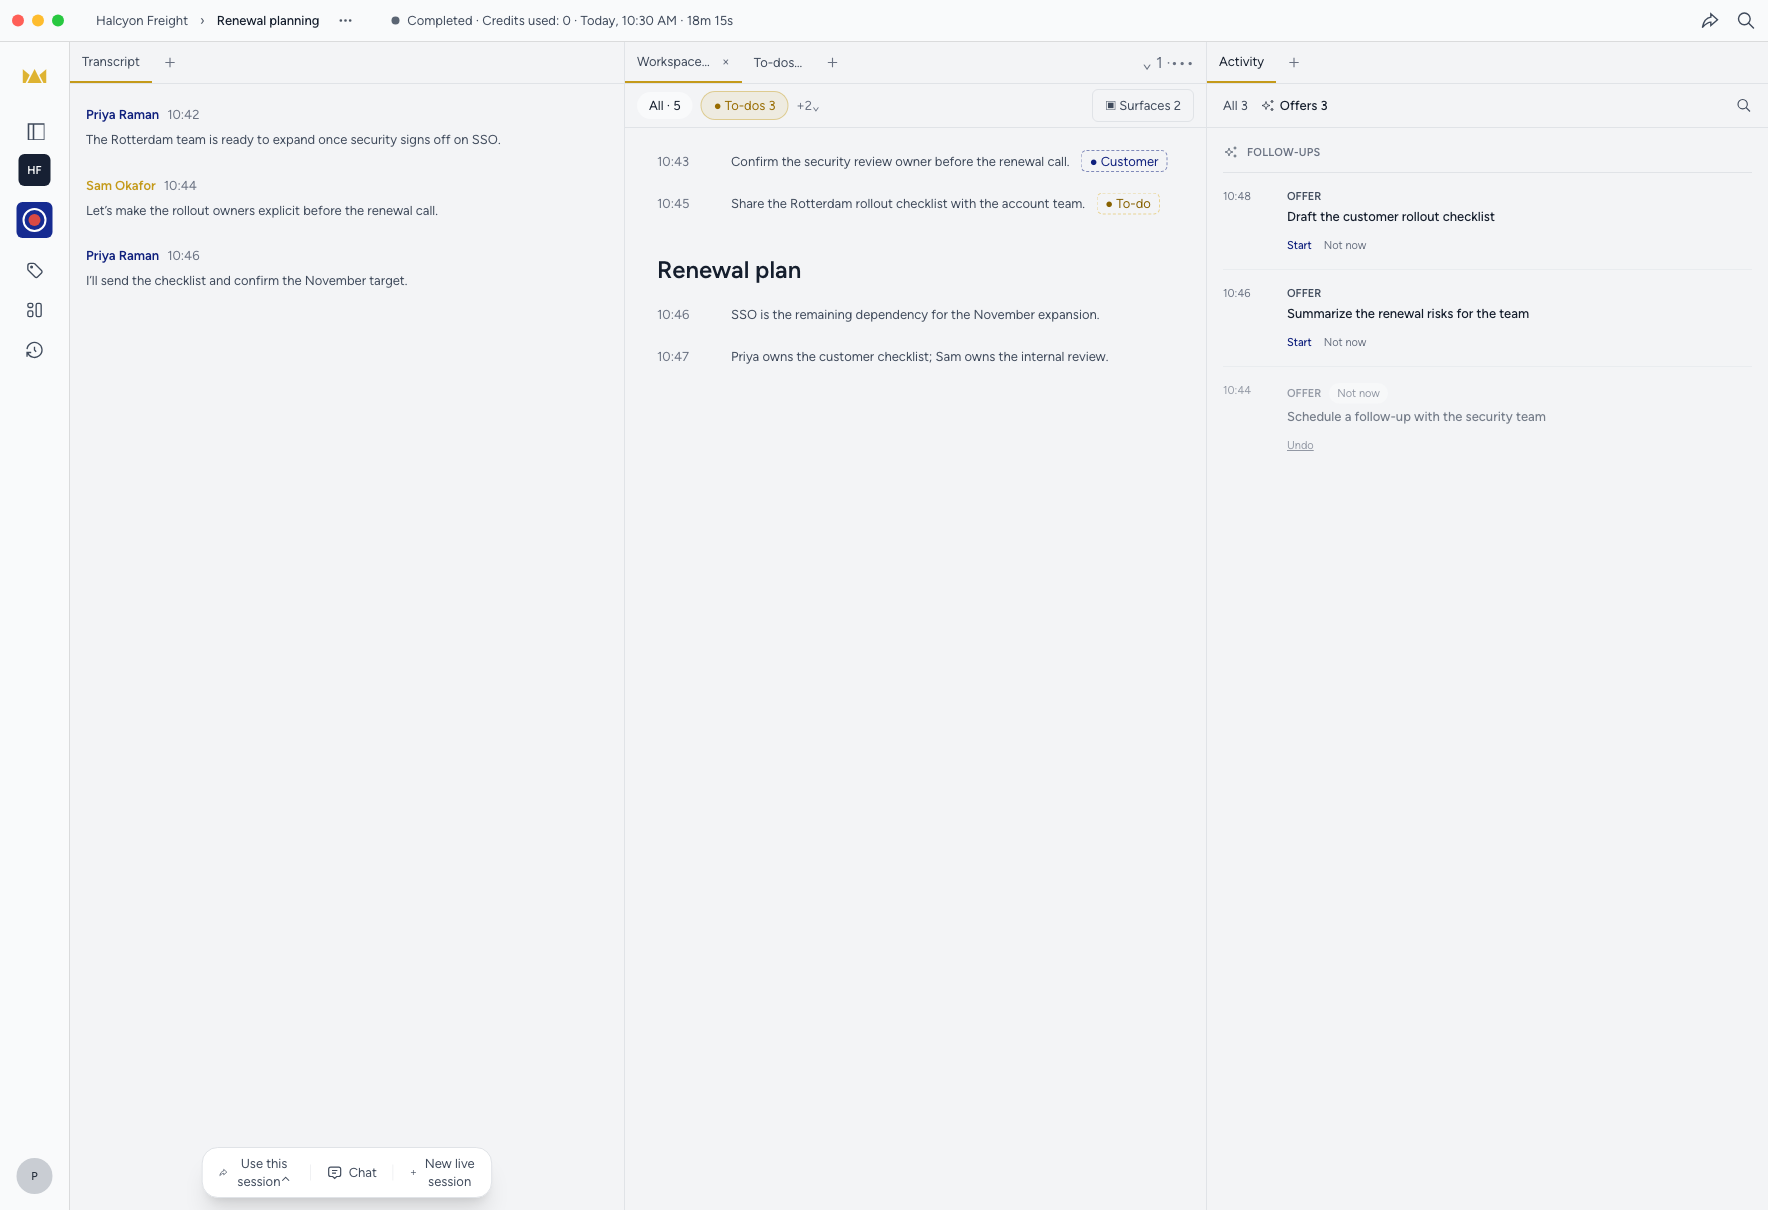Viewport: 1768px width, 1210px height.
Task: Select the Offers 3 activity filter
Action: pos(1295,105)
